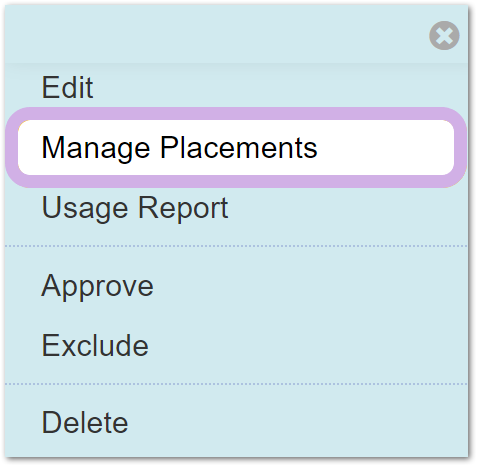Click the highlighted Manage Placements entry
The image size is (477, 466).
click(x=236, y=147)
